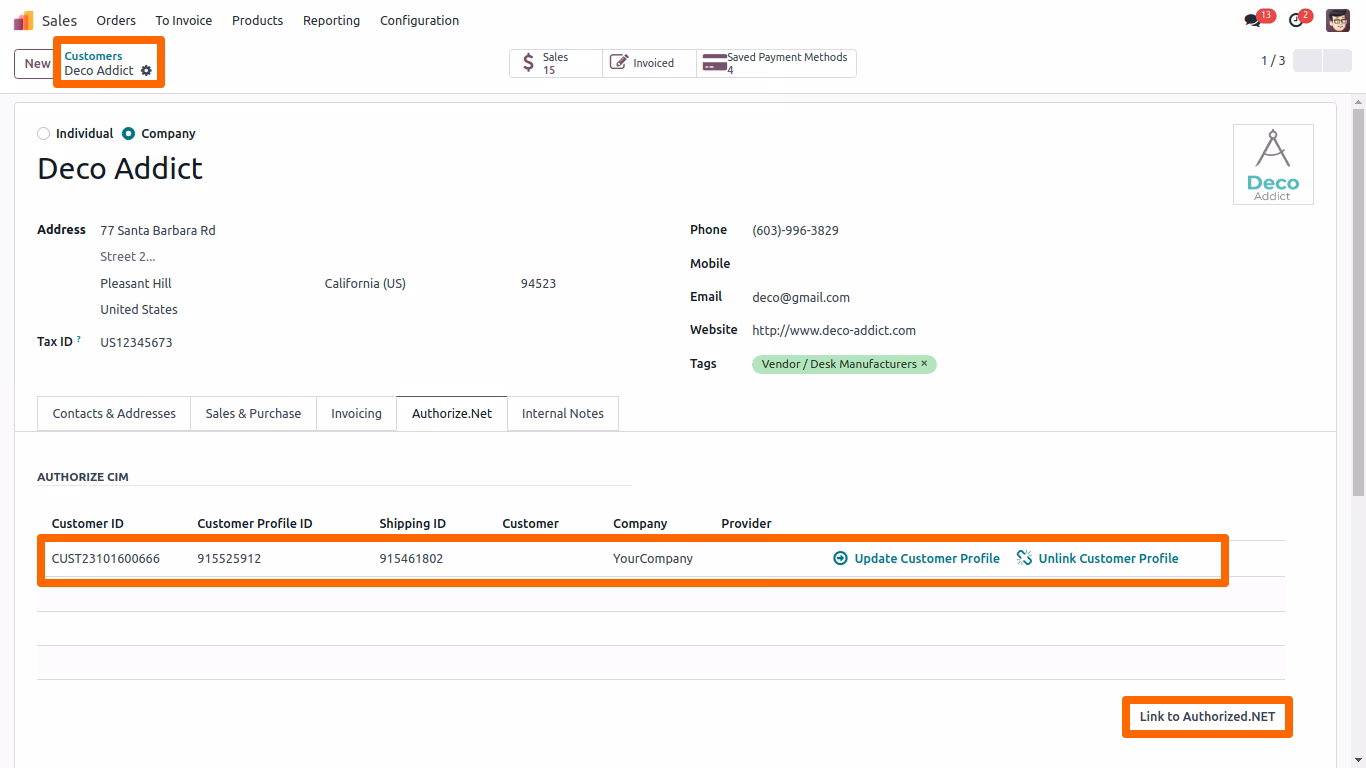The height and width of the screenshot is (768, 1366).
Task: Open the Deco Addict company logo image
Action: [1273, 164]
